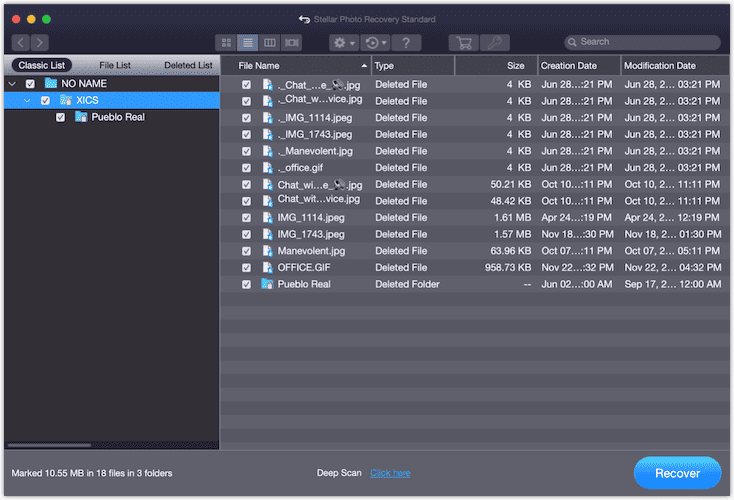
Task: Open the resume recovery history dropdown
Action: click(x=375, y=42)
